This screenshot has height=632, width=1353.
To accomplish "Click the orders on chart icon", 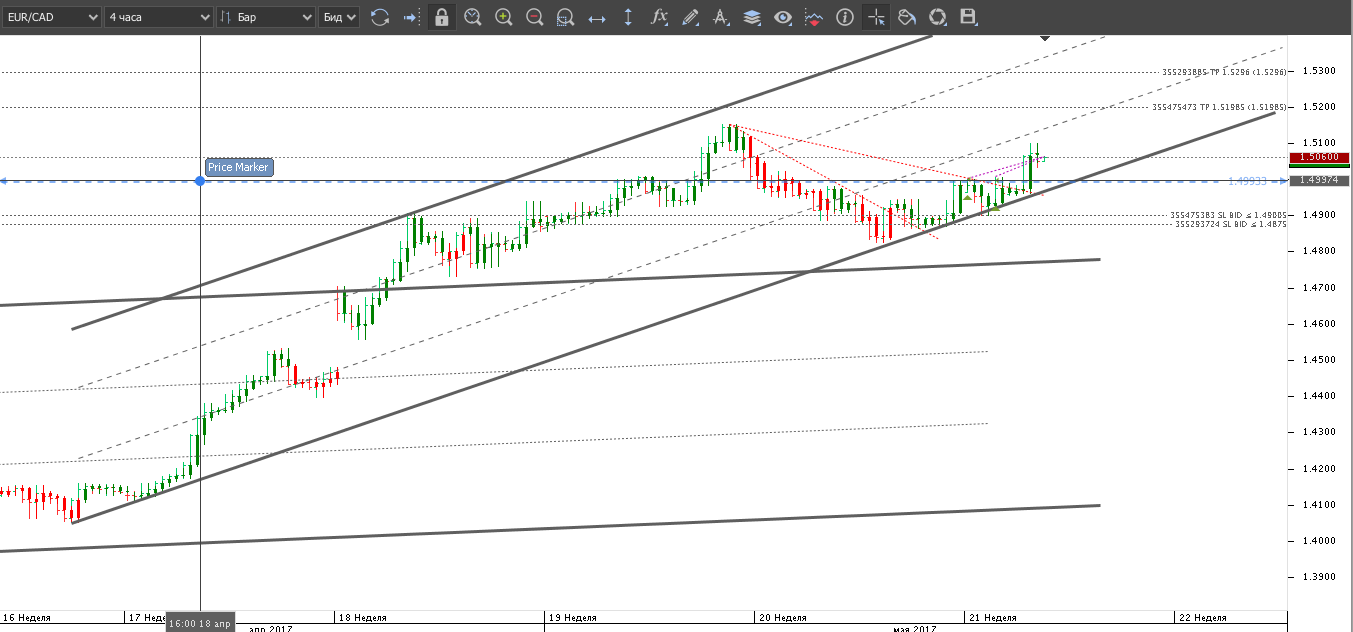I will 814,17.
